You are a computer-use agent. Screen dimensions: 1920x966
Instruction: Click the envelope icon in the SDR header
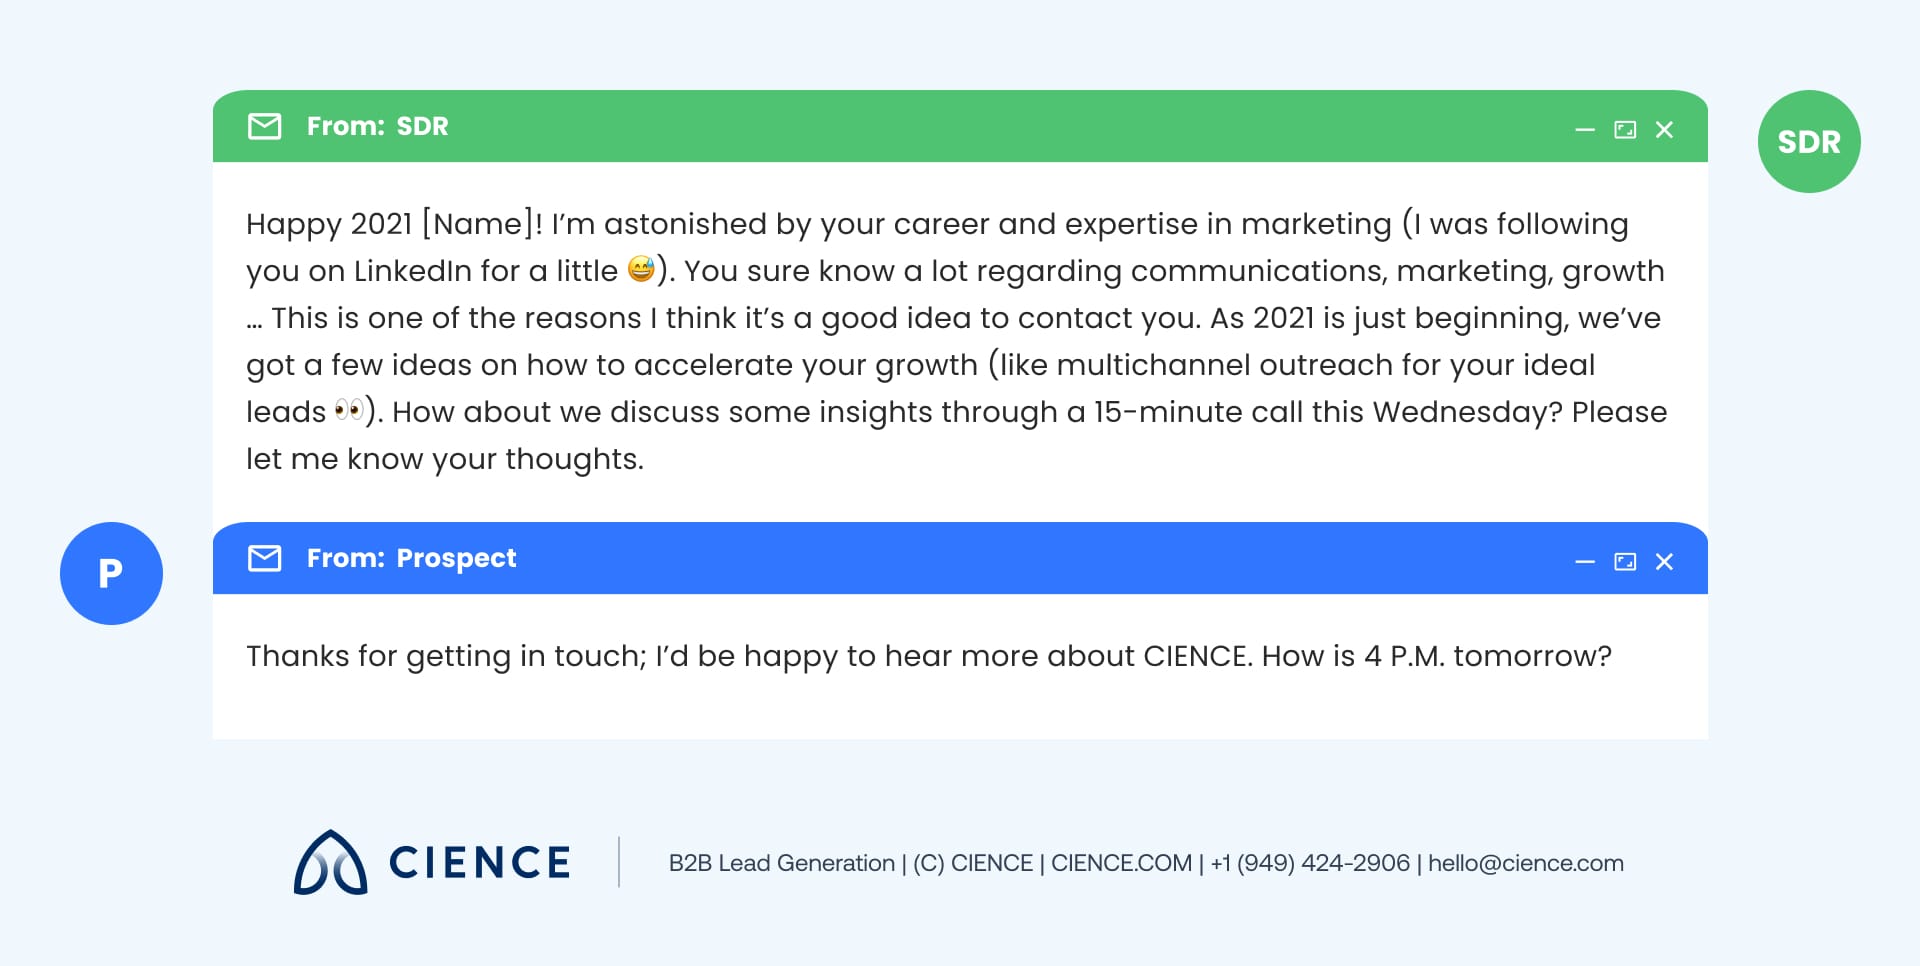(x=264, y=126)
